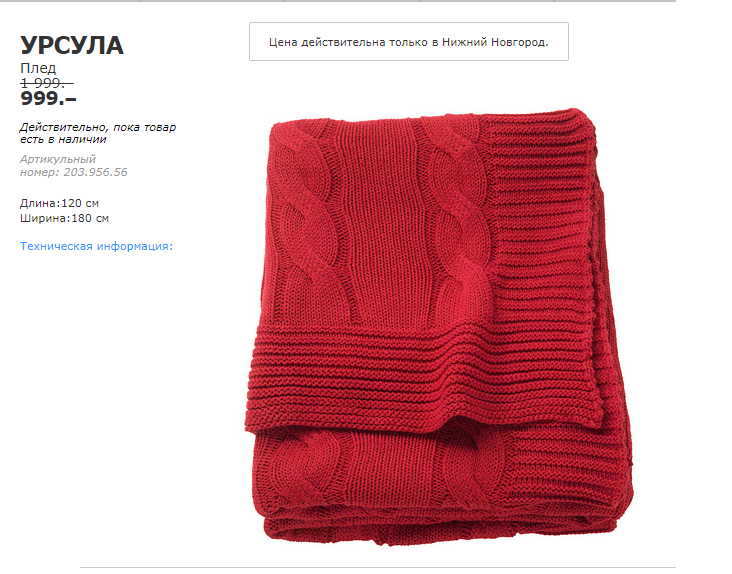Image resolution: width=732 pixels, height=574 pixels.
Task: Click the Артикульный label word
Action: point(57,159)
